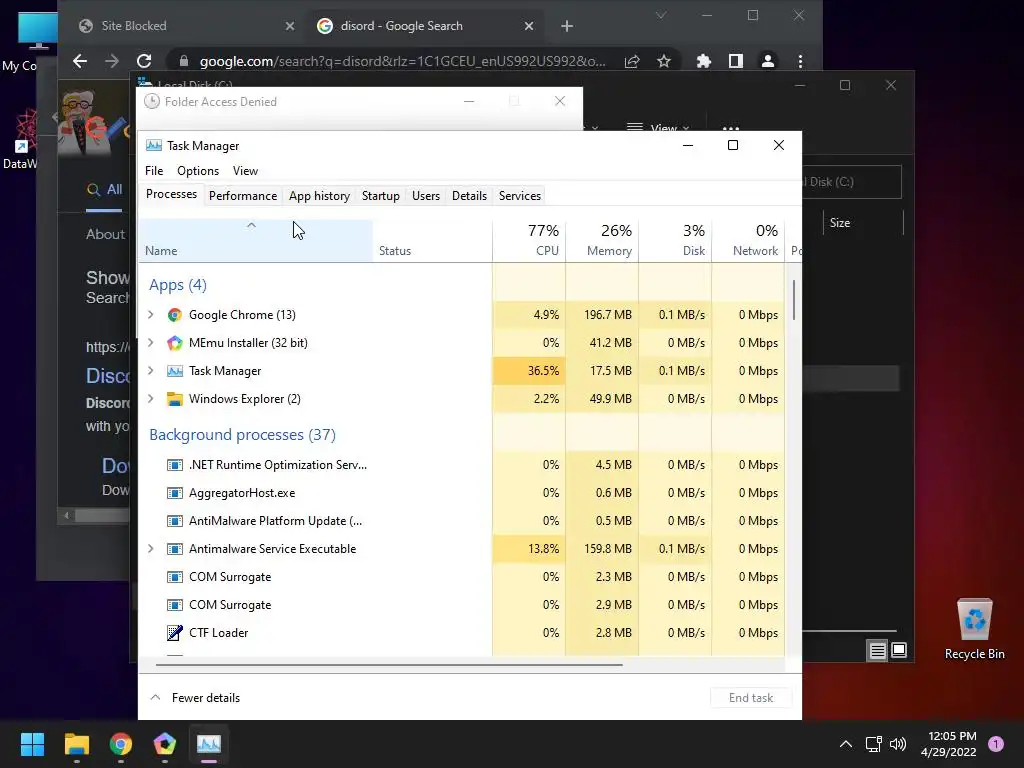This screenshot has height=768, width=1024.
Task: Open Chrome side panel icon
Action: coord(735,61)
